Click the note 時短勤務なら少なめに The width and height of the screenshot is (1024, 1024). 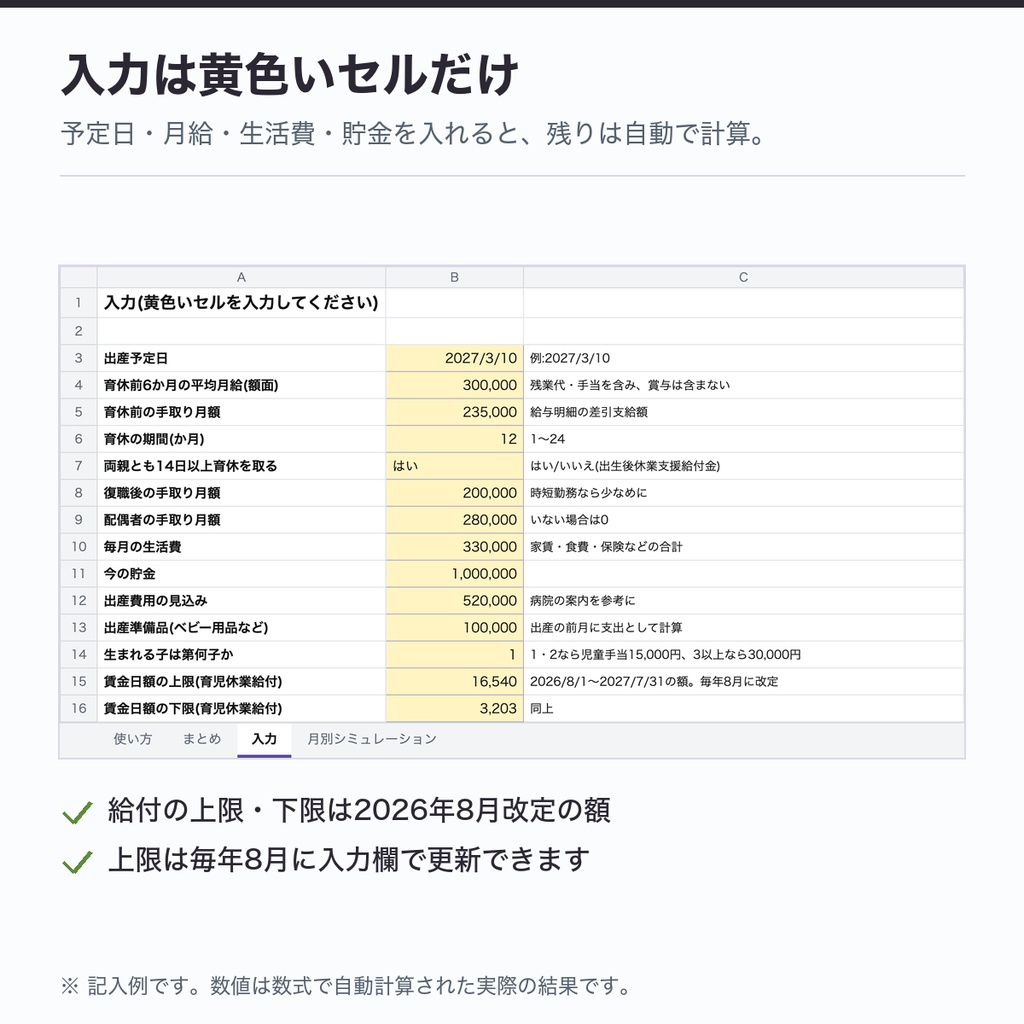[588, 492]
